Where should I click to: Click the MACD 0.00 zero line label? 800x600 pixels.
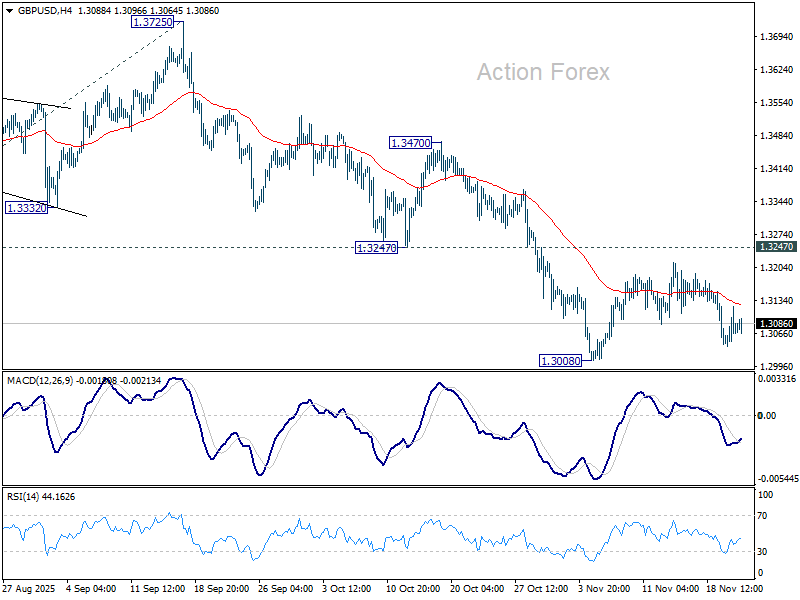(767, 416)
